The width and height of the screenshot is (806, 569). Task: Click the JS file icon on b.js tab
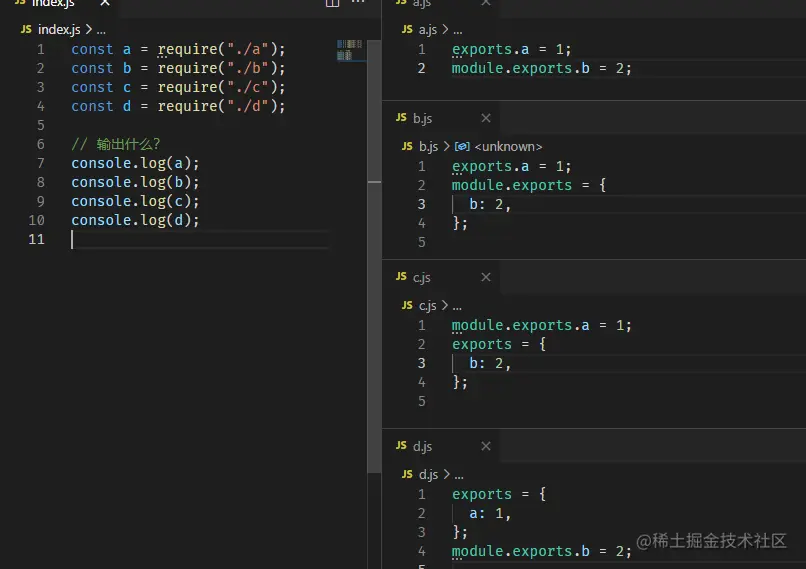point(401,118)
